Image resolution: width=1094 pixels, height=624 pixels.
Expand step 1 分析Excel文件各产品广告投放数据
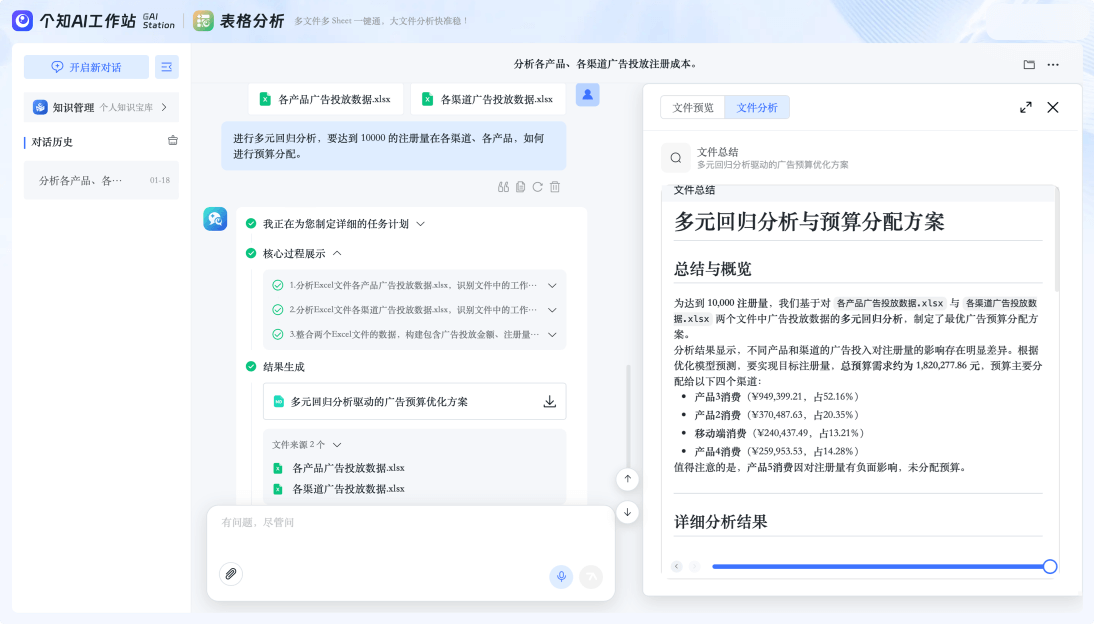pos(552,285)
